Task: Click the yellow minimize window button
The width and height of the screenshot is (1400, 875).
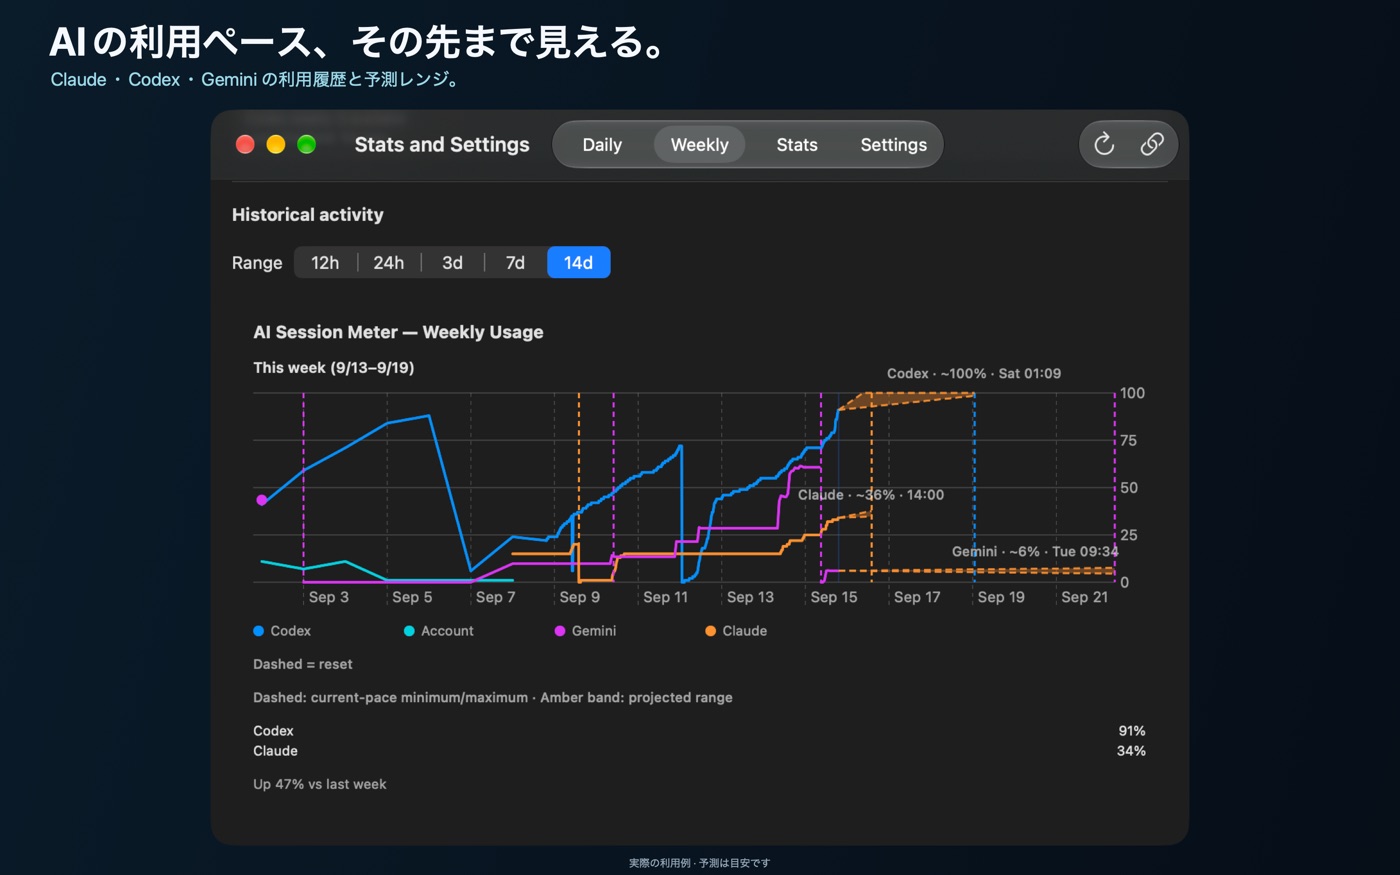Action: pos(276,144)
